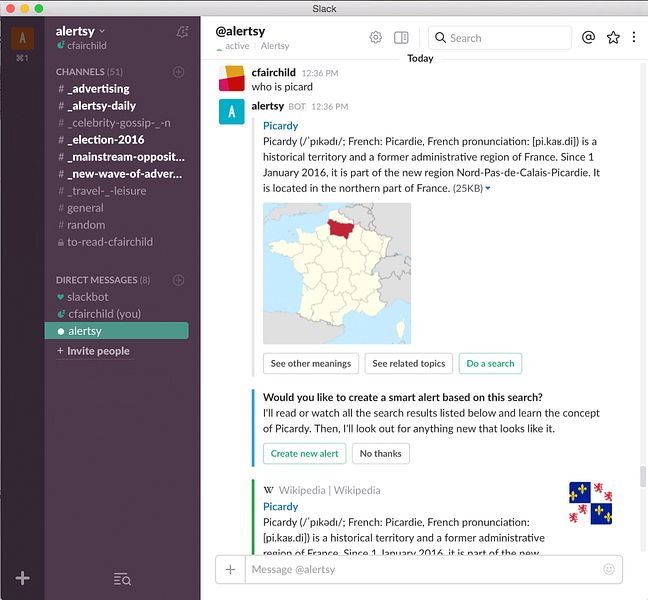Click the France map thumbnail
The width and height of the screenshot is (648, 600).
coord(337,273)
